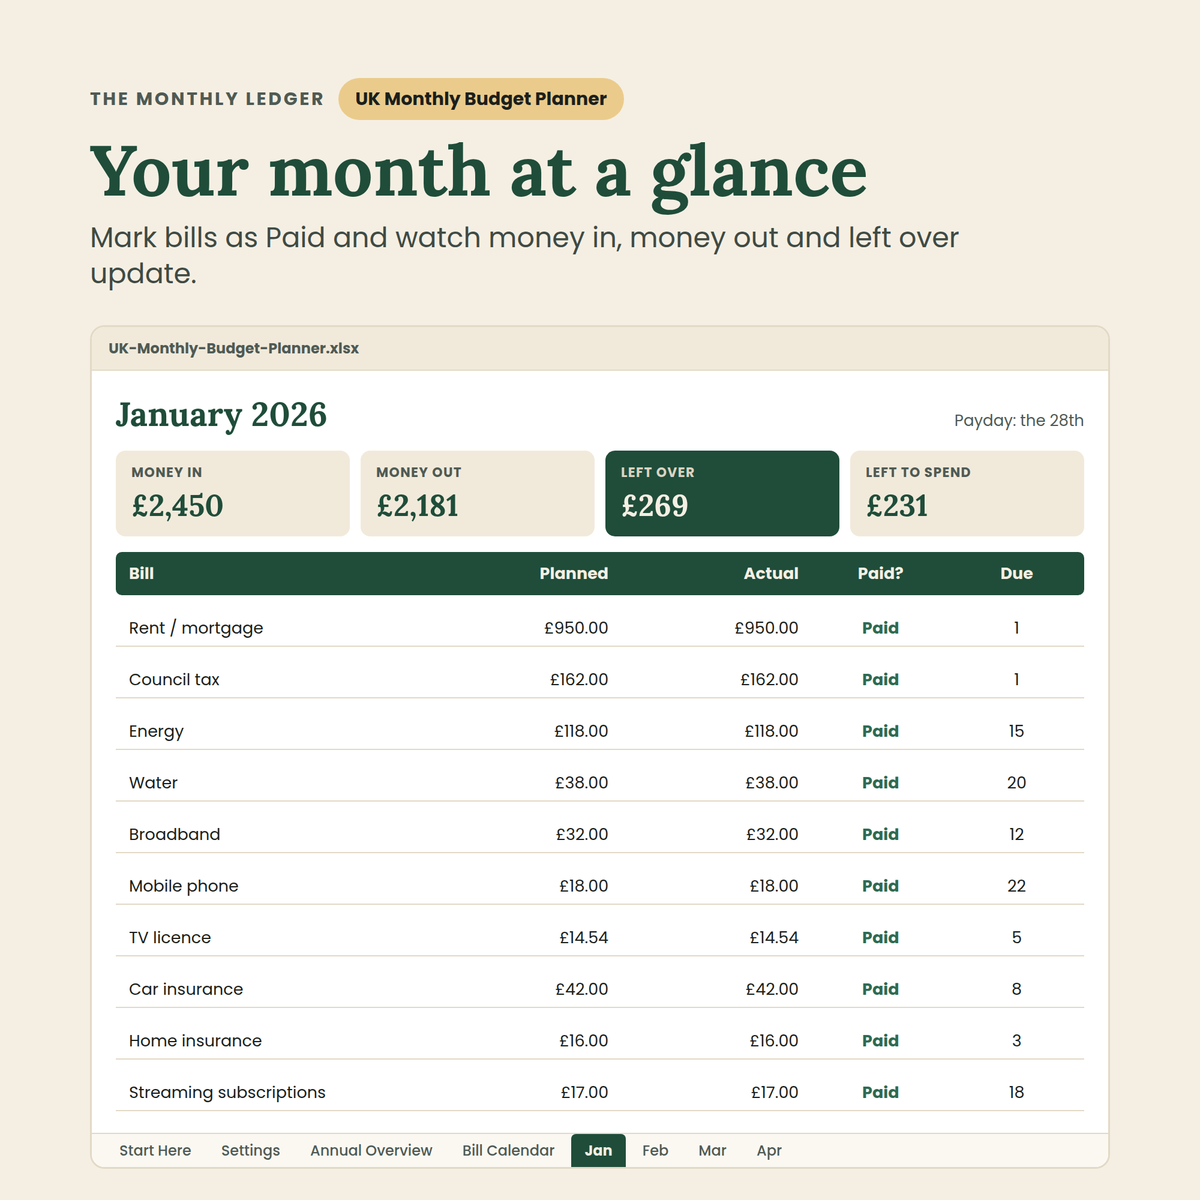Switch to the Settings sheet tab
Image resolution: width=1200 pixels, height=1200 pixels.
250,1150
